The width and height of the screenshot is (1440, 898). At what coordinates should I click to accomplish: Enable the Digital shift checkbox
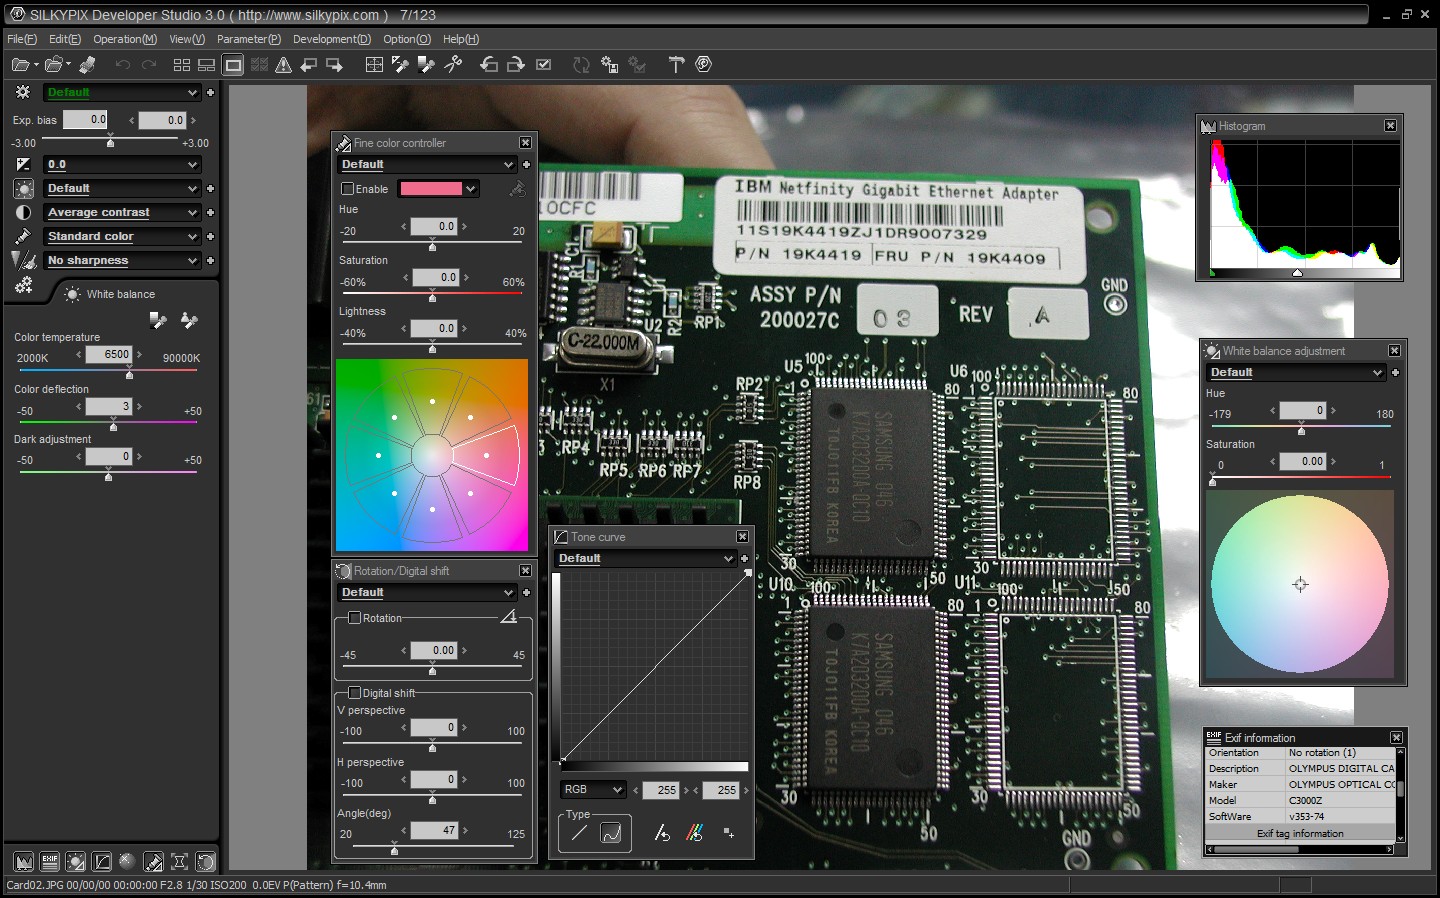[x=354, y=692]
